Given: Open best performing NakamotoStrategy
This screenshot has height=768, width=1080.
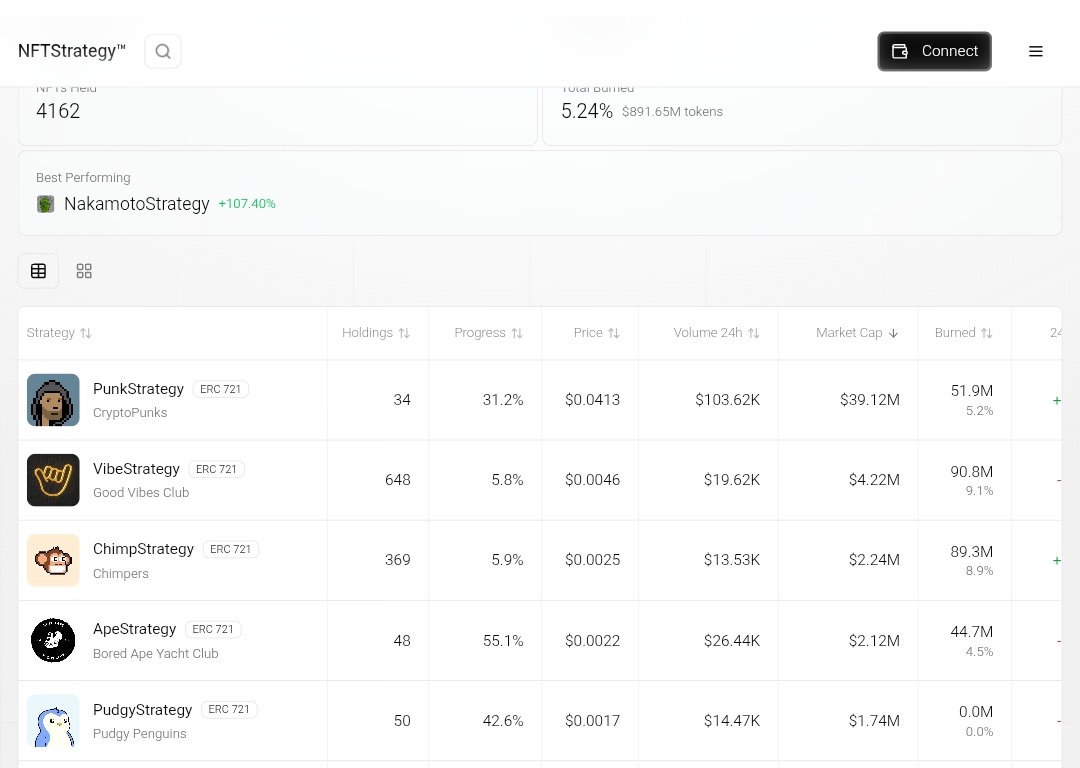Looking at the screenshot, I should pos(136,204).
